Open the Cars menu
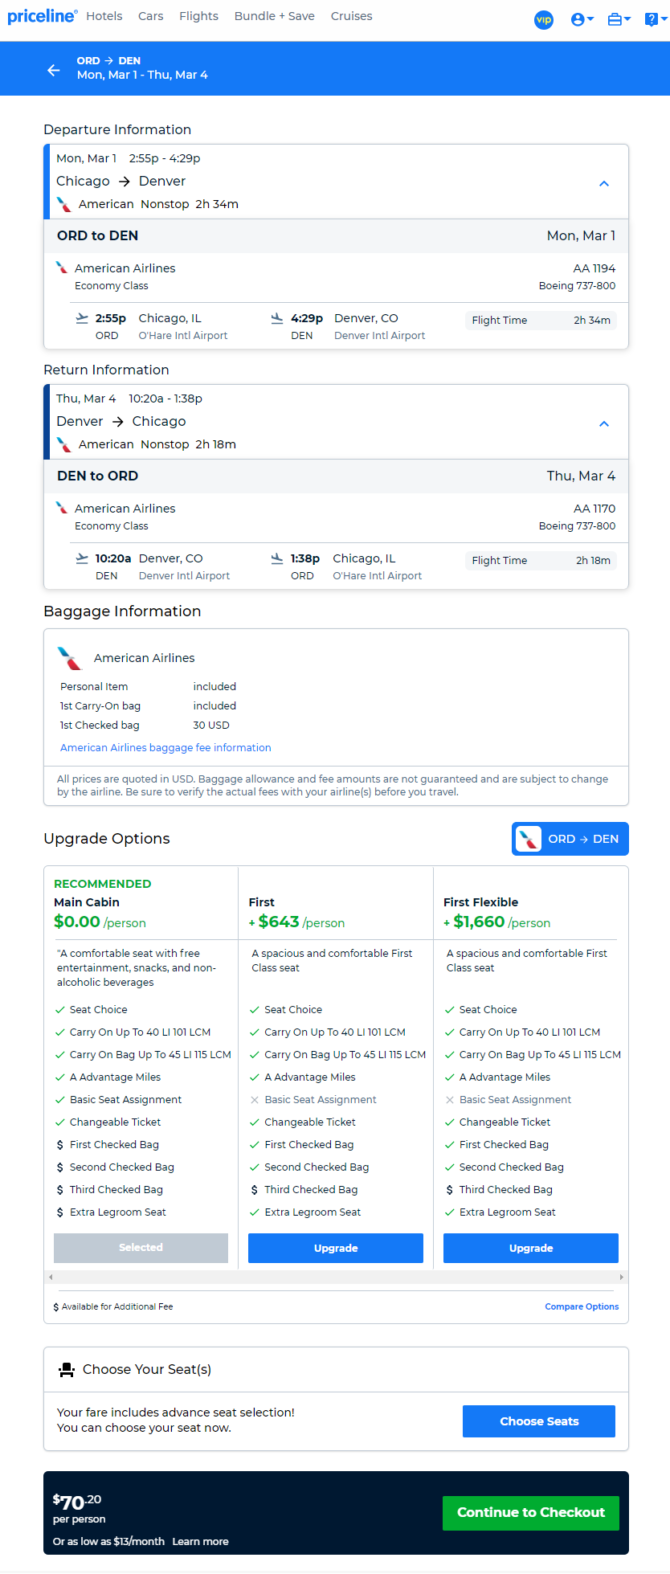This screenshot has width=670, height=1574. [151, 16]
